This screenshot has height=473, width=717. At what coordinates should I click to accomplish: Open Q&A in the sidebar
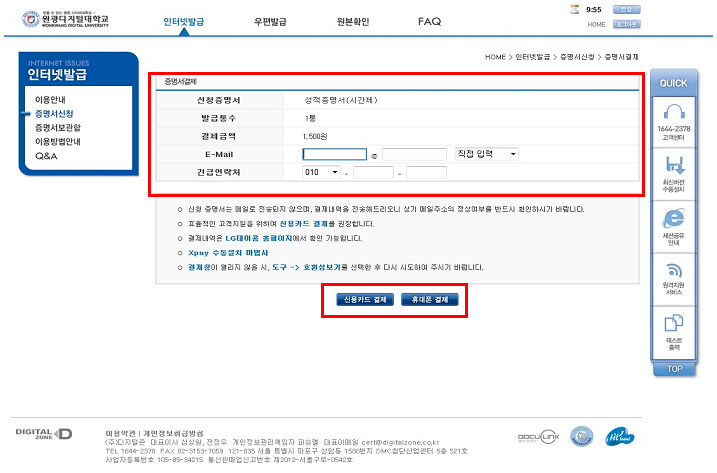46,156
